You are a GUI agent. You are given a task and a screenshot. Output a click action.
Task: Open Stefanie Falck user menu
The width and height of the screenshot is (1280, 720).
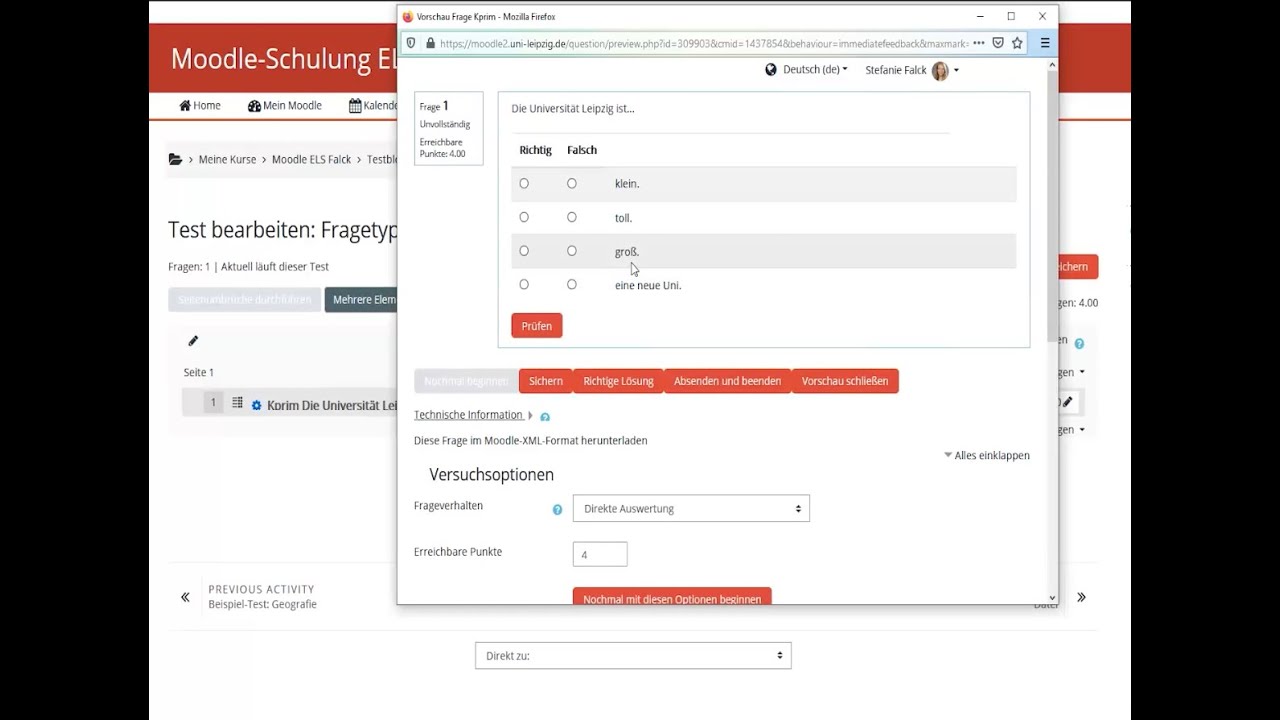(912, 70)
